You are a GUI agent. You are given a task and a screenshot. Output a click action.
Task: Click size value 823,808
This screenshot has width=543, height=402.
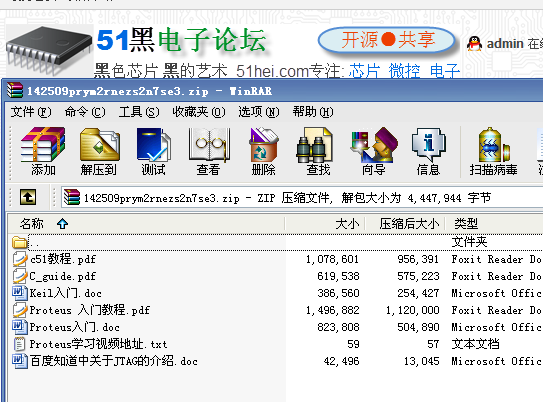click(338, 327)
